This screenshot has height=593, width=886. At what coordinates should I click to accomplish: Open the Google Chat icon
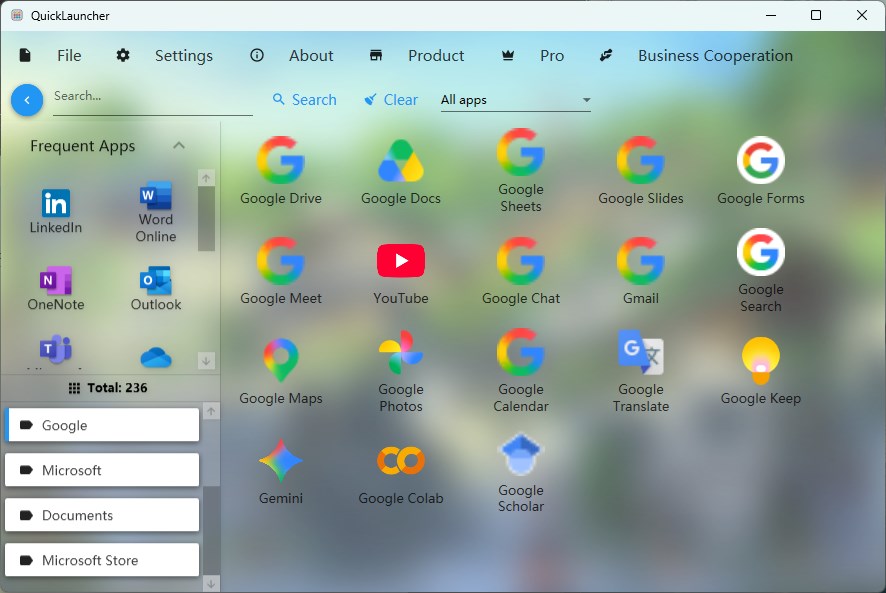(x=520, y=261)
